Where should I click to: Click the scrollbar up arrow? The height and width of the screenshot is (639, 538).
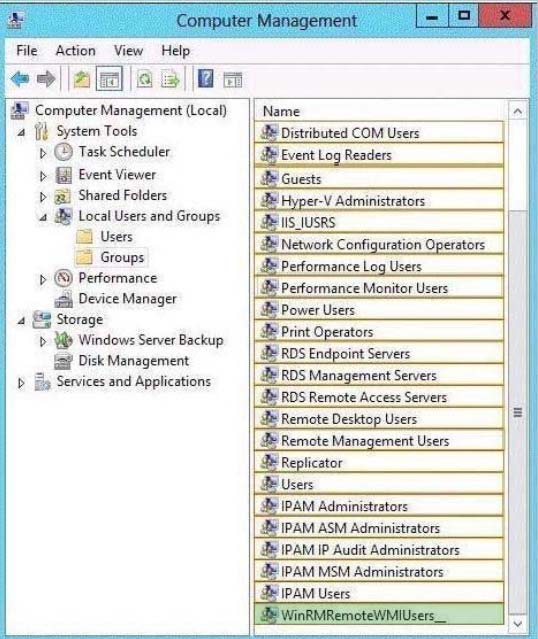(518, 111)
